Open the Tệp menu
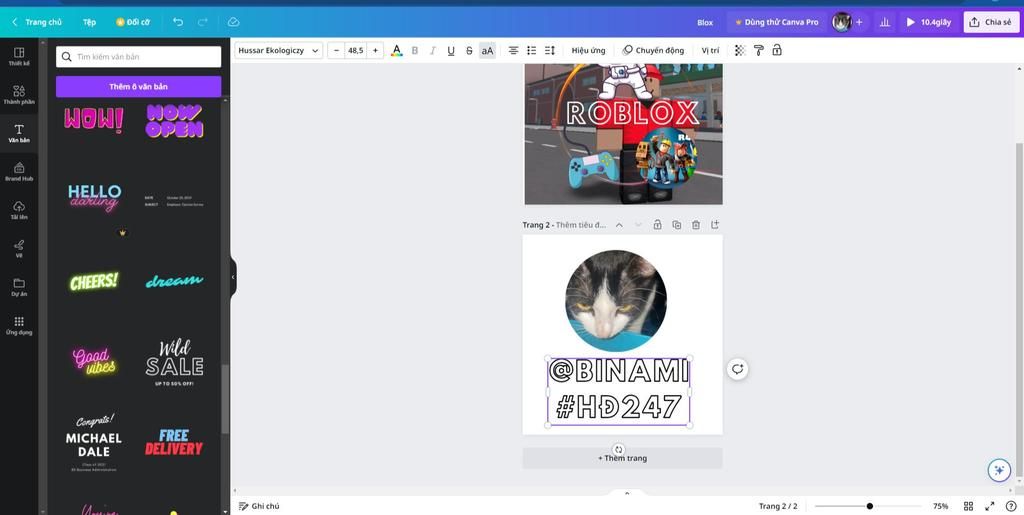 pyautogui.click(x=89, y=22)
